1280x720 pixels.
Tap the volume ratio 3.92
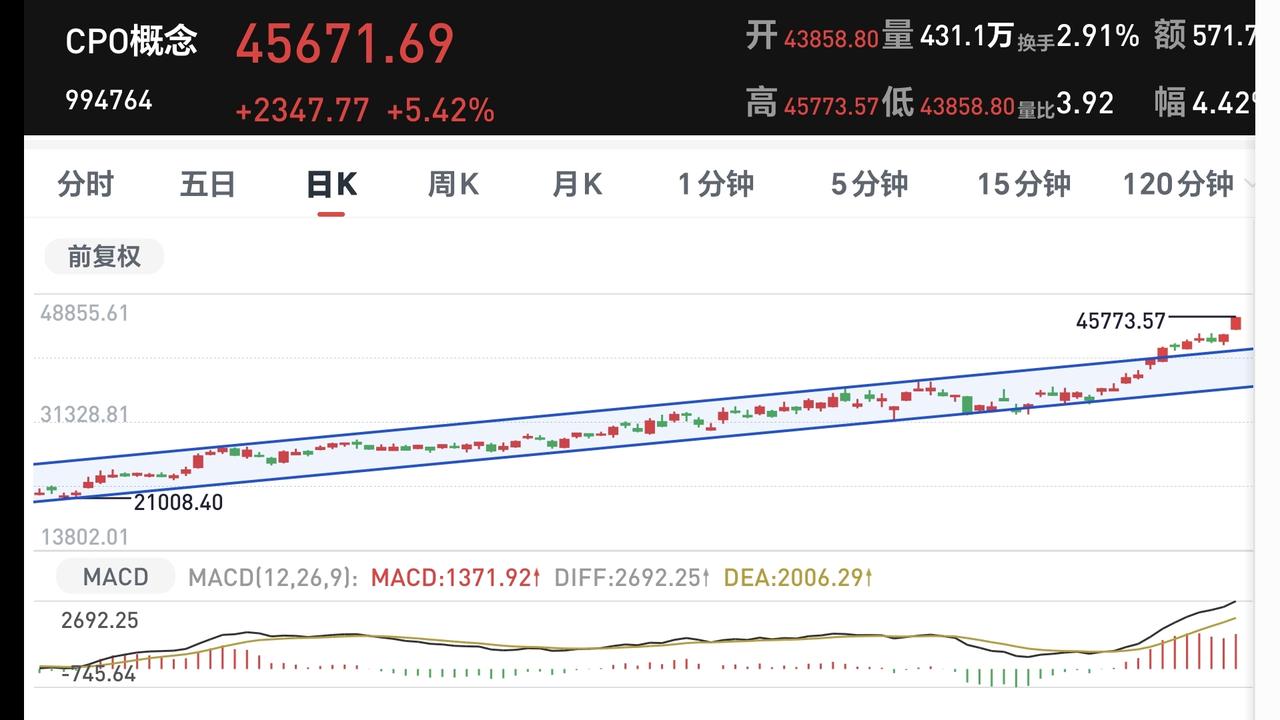coord(1085,103)
